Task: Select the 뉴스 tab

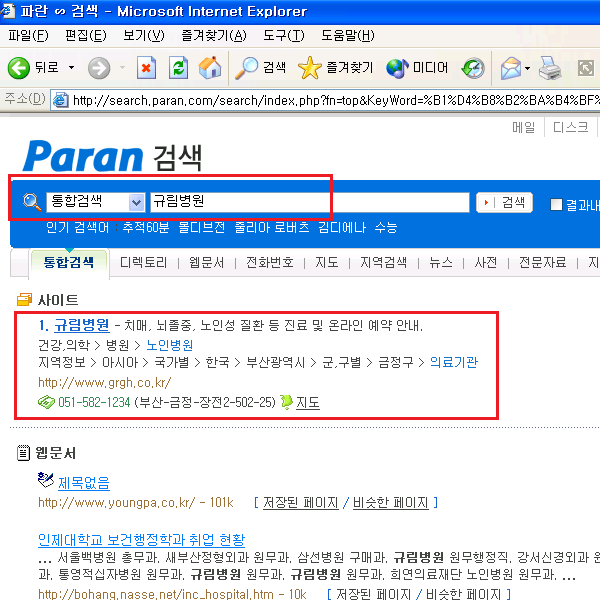Action: pyautogui.click(x=441, y=262)
